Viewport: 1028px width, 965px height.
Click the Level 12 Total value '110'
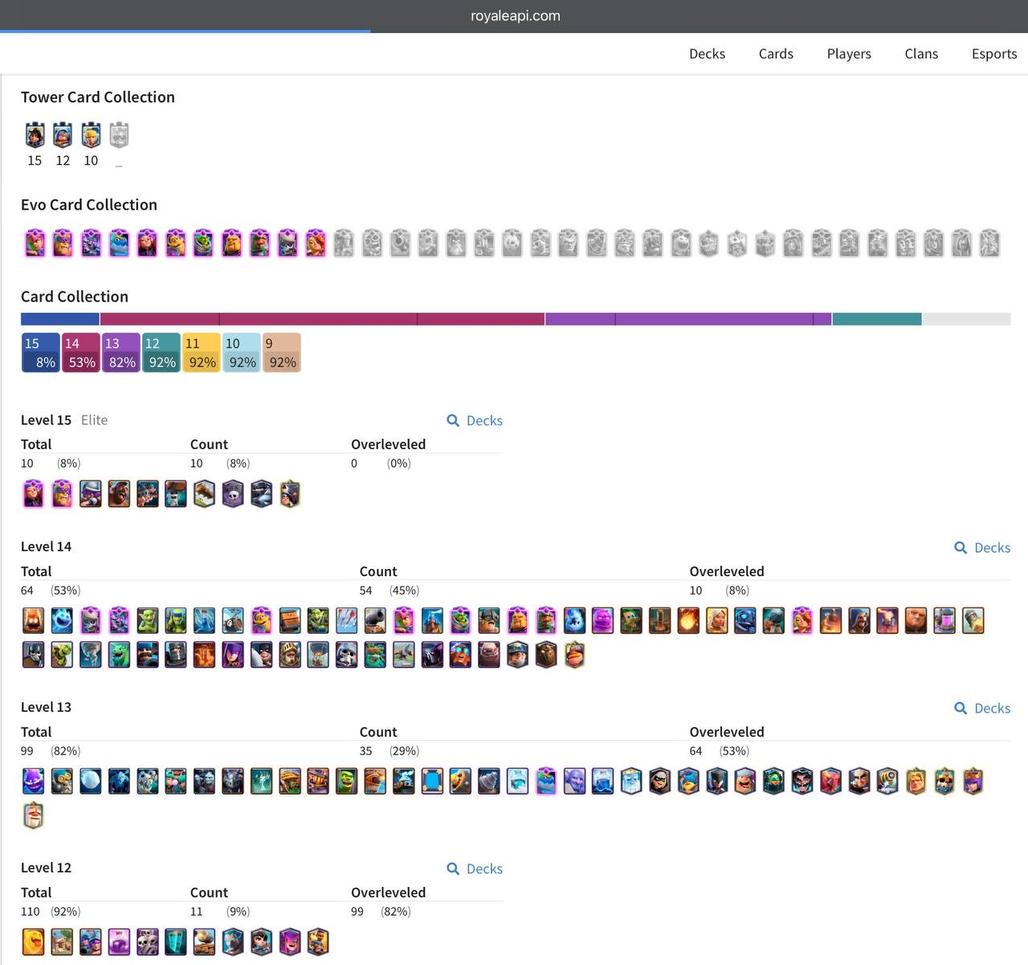pos(30,912)
